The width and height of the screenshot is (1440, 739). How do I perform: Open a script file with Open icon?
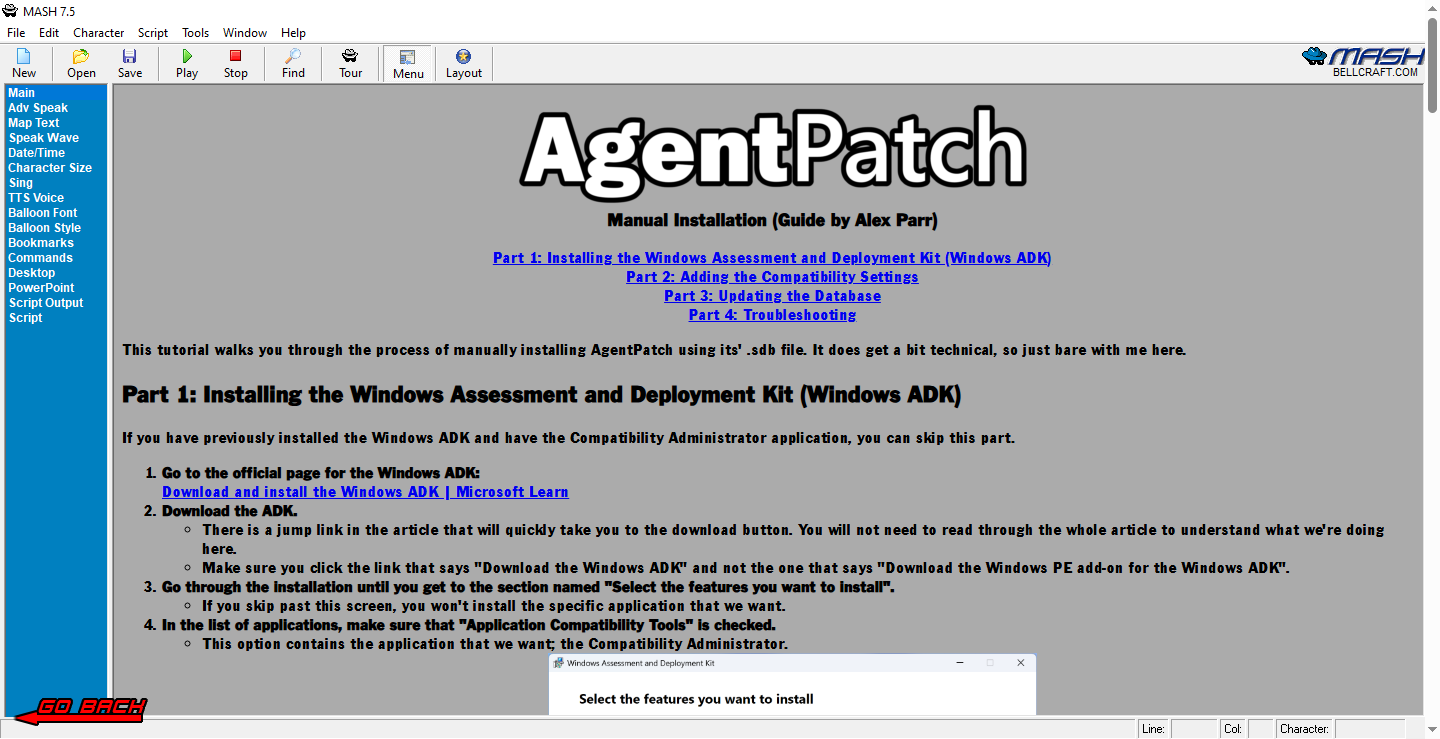[x=81, y=63]
